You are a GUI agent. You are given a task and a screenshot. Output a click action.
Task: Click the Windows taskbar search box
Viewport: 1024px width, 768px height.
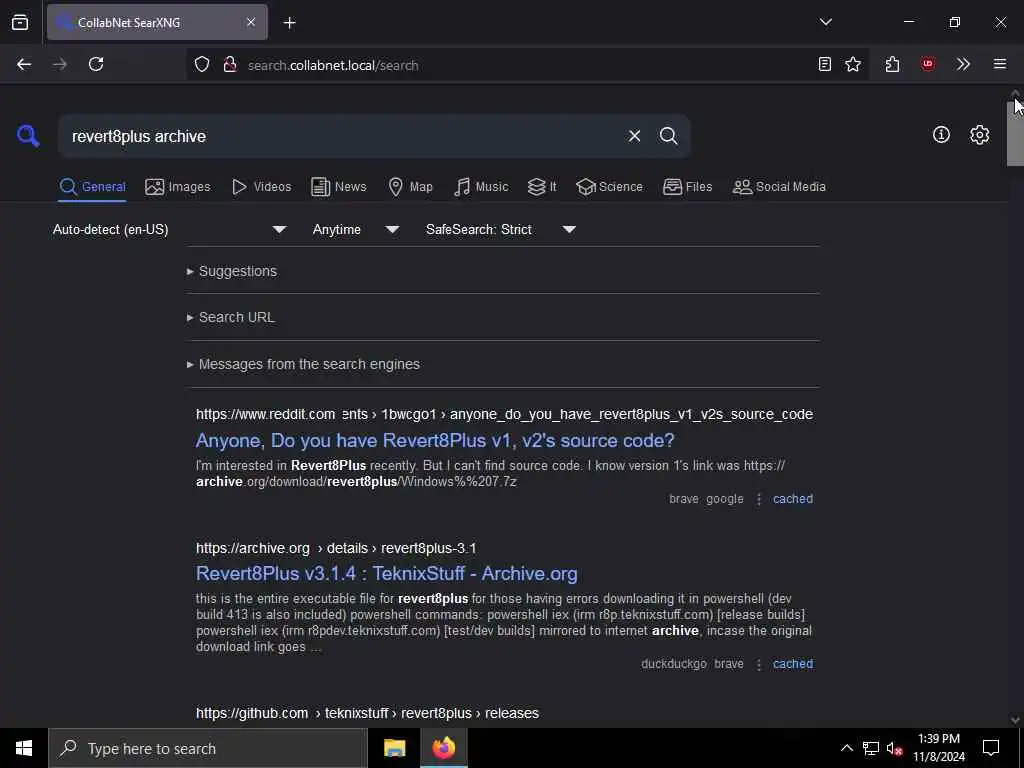pyautogui.click(x=208, y=748)
